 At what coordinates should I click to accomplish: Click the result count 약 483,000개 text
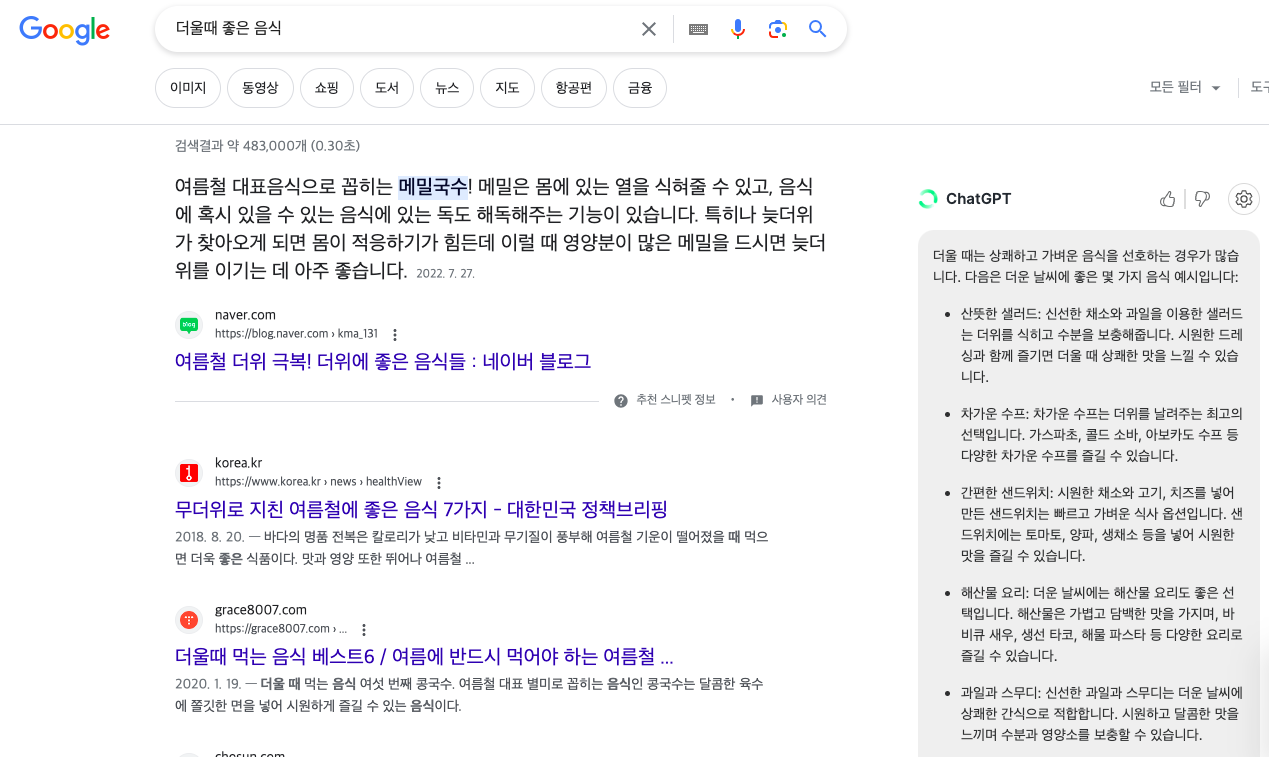coord(267,146)
